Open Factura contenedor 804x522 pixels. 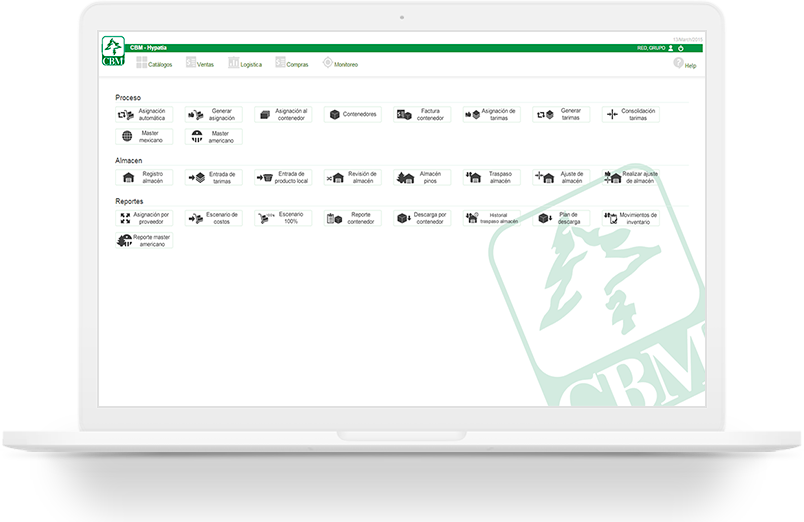pyautogui.click(x=422, y=114)
